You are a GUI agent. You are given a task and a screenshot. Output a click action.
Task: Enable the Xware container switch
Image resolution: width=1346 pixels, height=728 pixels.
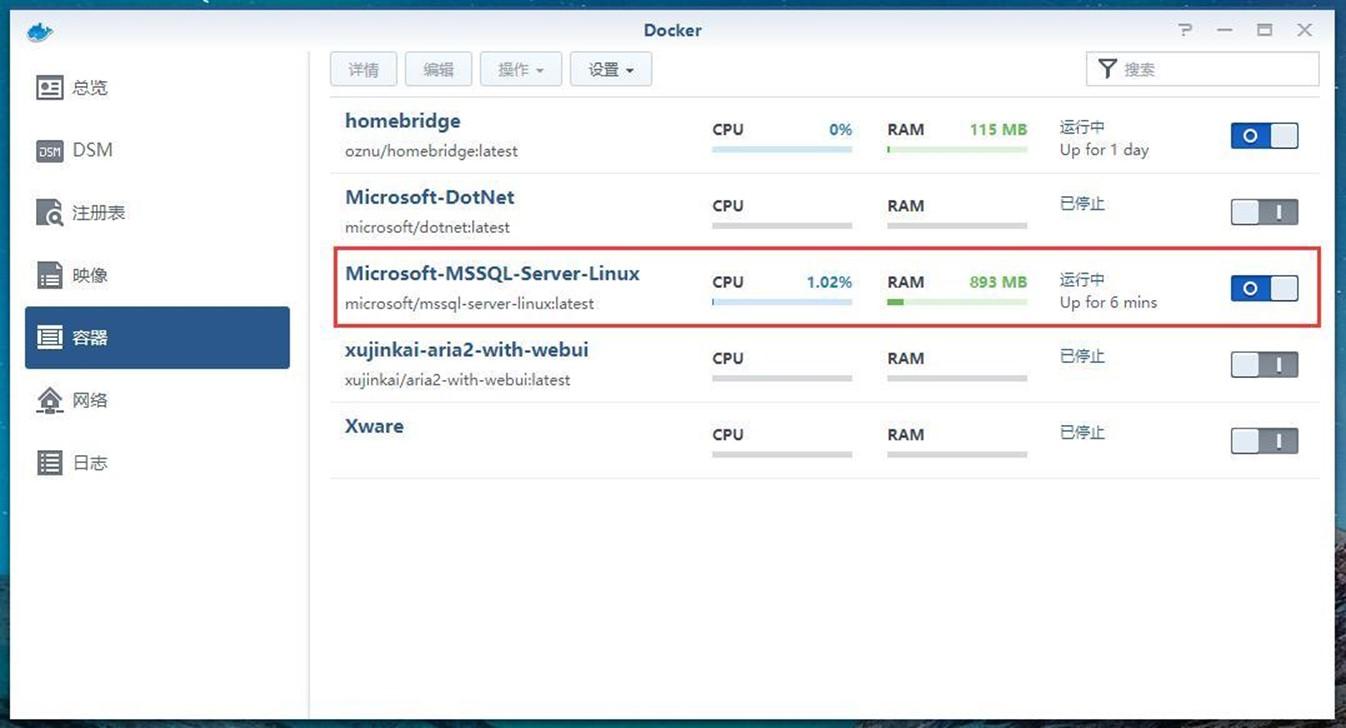(x=1264, y=441)
